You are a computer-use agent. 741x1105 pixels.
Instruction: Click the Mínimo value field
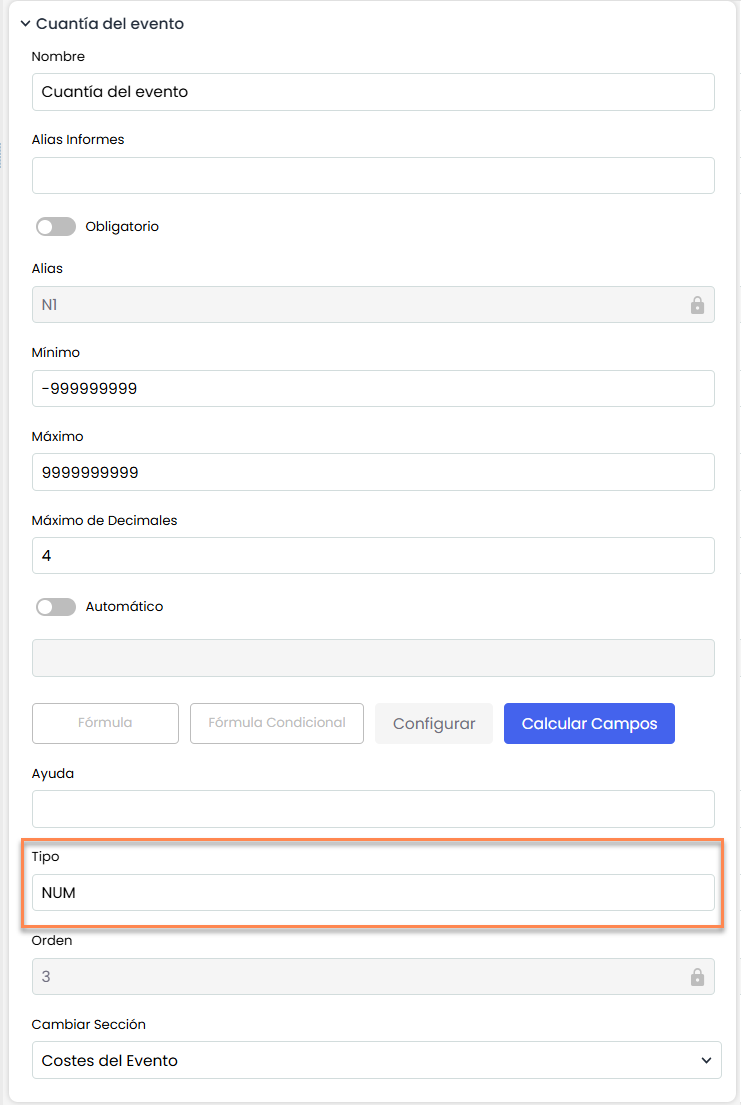coord(373,389)
